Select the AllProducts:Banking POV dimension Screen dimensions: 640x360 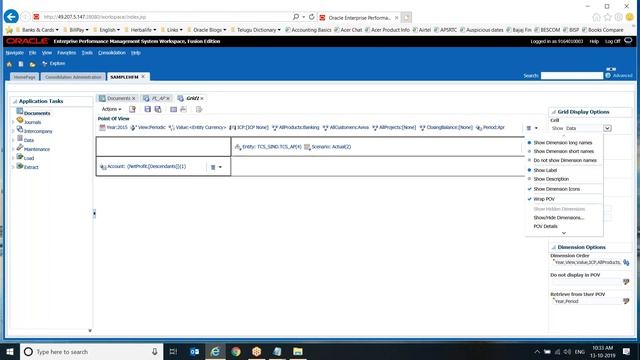coord(296,127)
